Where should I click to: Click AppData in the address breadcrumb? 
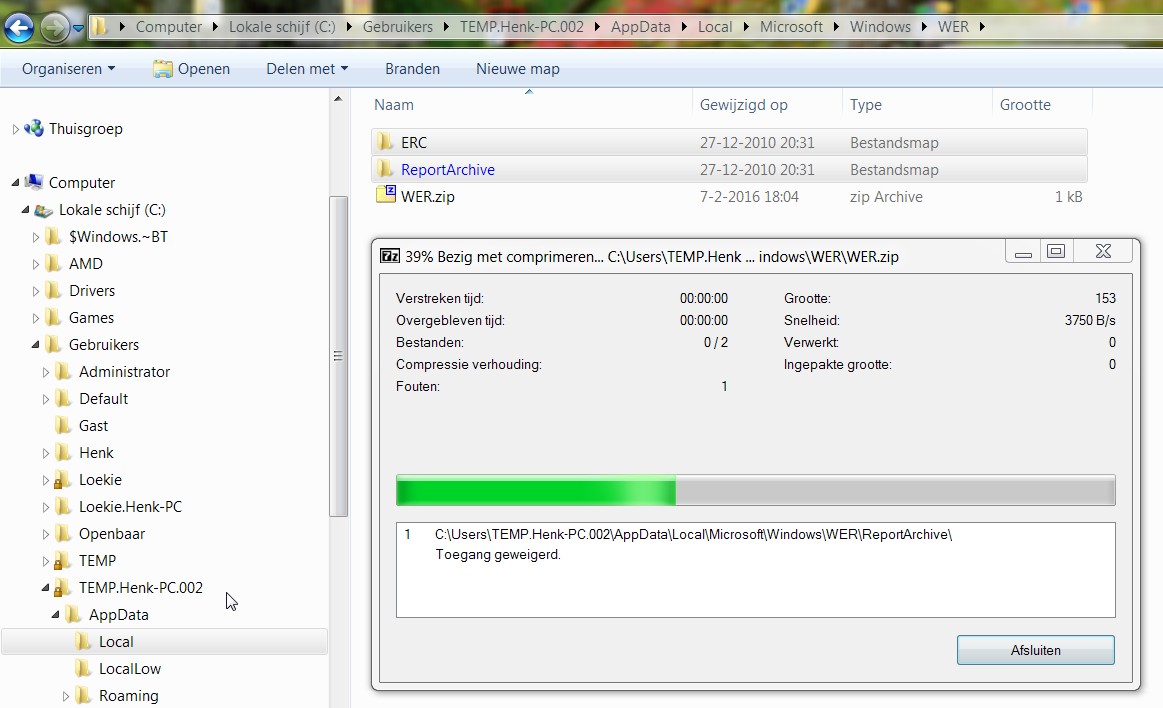[640, 27]
